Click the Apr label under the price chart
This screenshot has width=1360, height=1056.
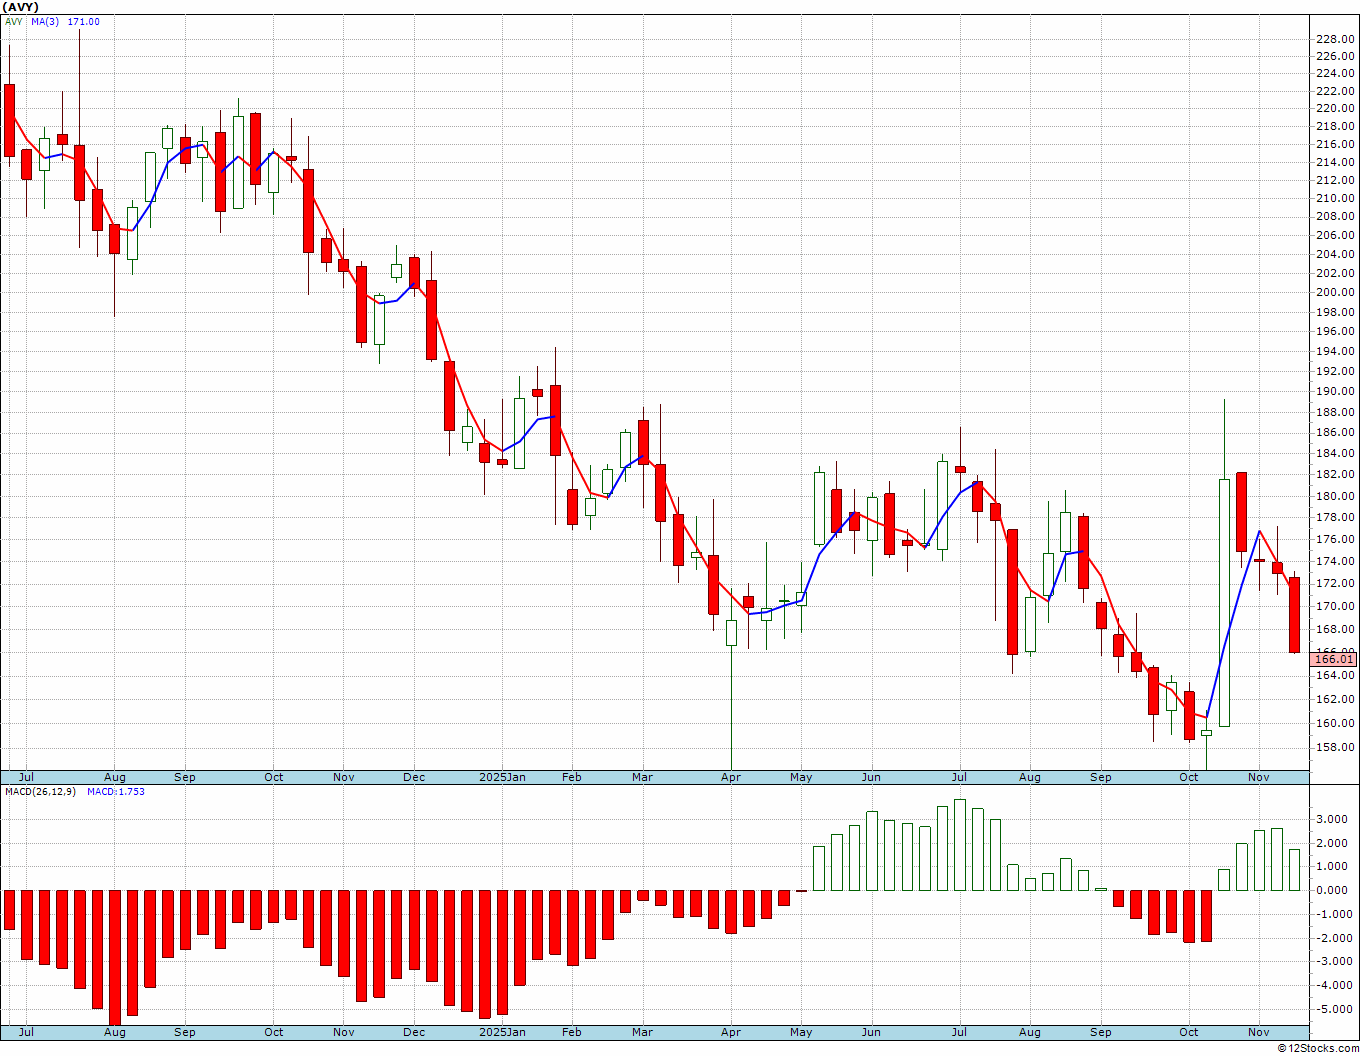click(731, 777)
